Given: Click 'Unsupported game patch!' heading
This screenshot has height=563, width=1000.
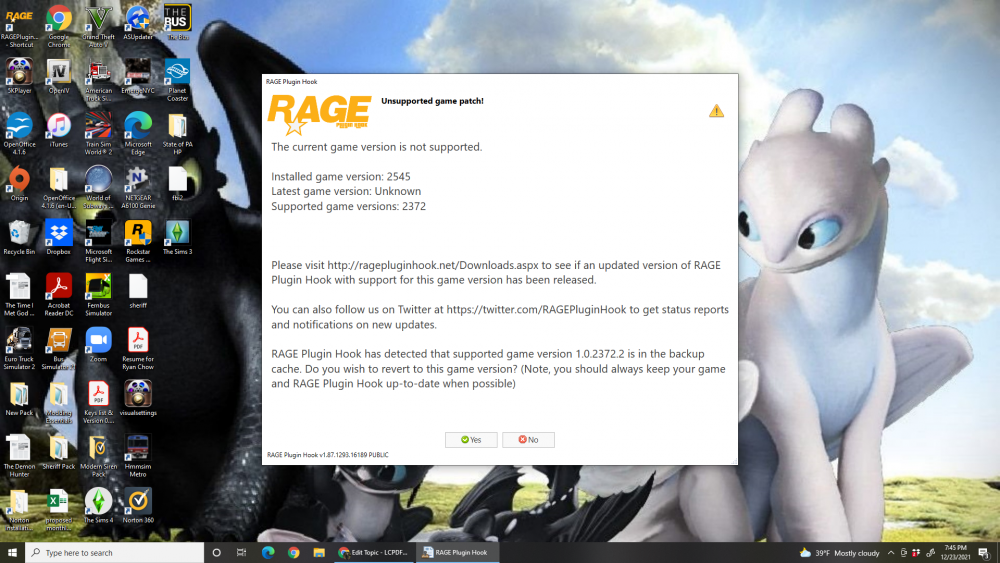Looking at the screenshot, I should click(432, 101).
